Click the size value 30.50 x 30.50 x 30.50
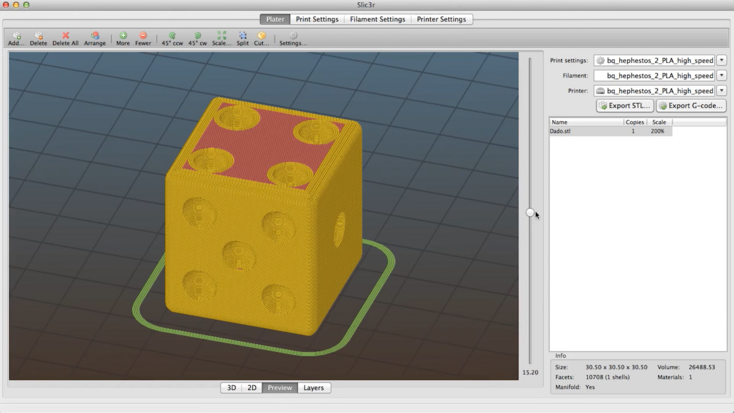The height and width of the screenshot is (413, 734). [617, 367]
